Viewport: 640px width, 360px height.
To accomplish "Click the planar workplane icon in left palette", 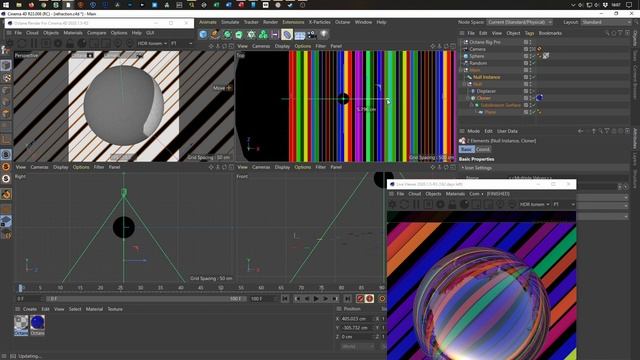I will tap(6, 222).
